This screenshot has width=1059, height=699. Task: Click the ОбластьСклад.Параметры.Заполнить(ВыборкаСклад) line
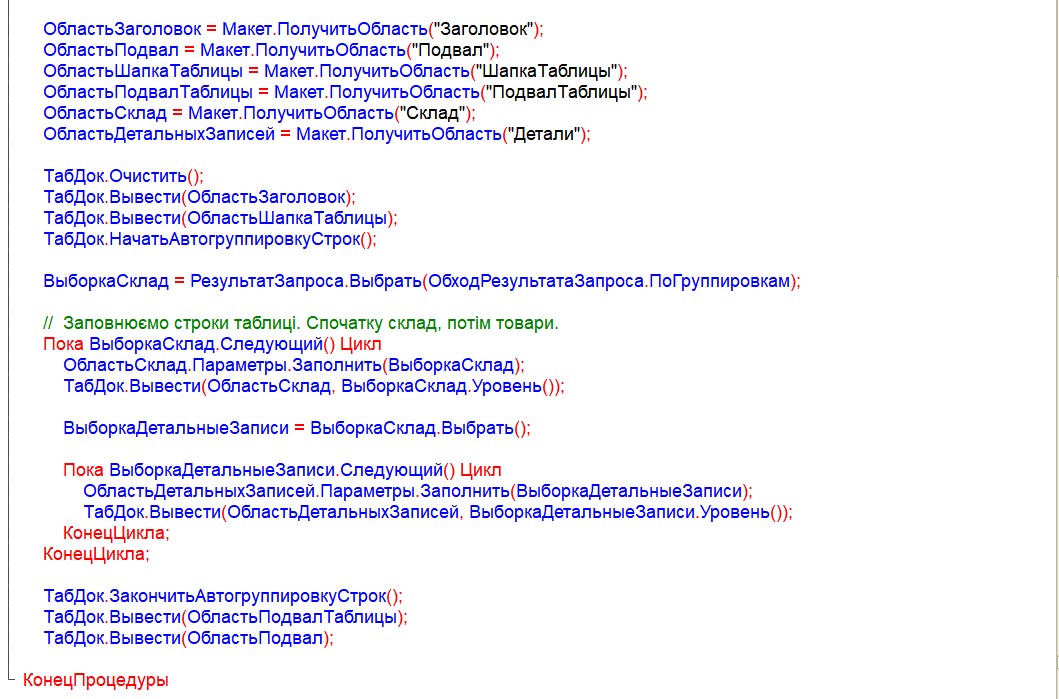294,365
